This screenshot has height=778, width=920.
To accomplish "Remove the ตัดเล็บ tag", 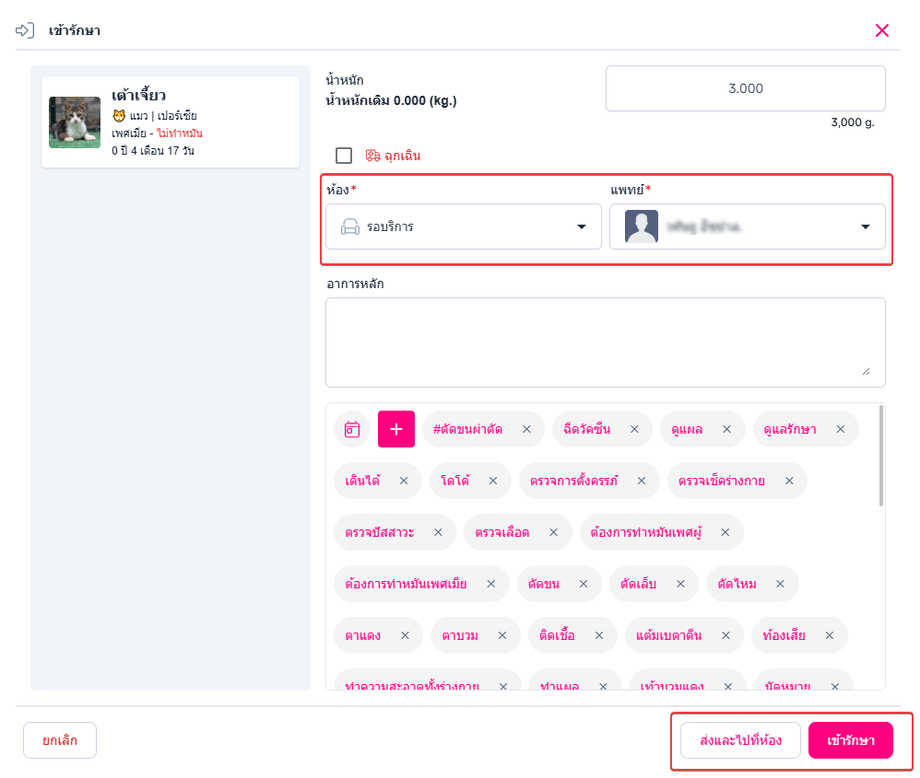I will click(x=681, y=584).
